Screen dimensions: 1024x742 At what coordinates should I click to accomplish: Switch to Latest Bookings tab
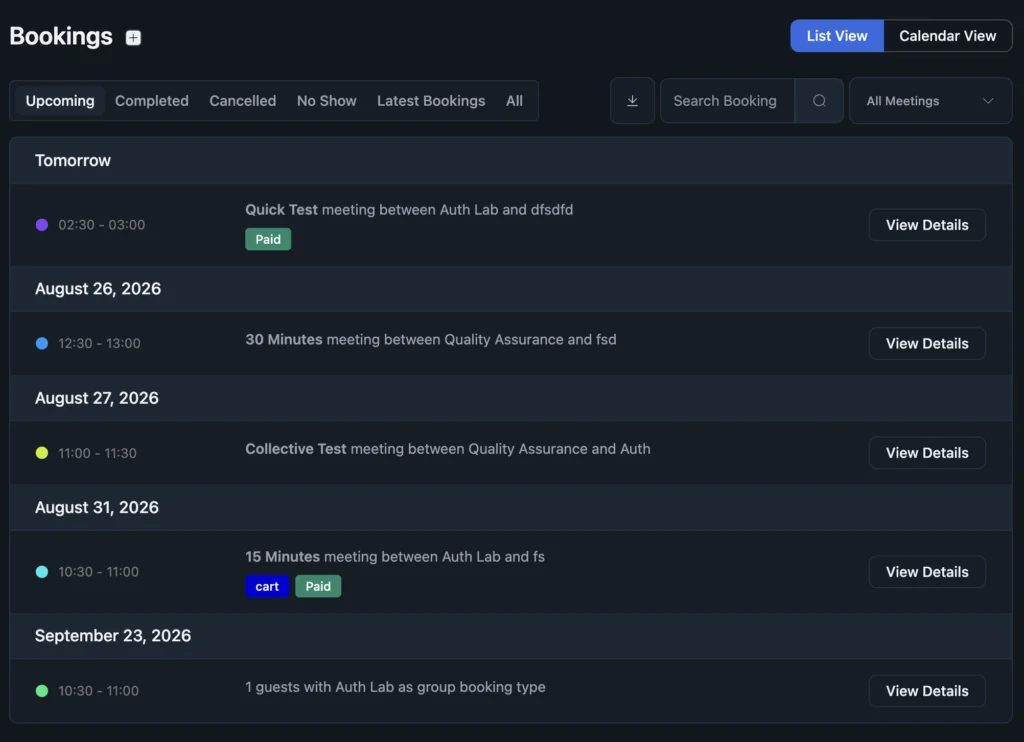pos(430,101)
